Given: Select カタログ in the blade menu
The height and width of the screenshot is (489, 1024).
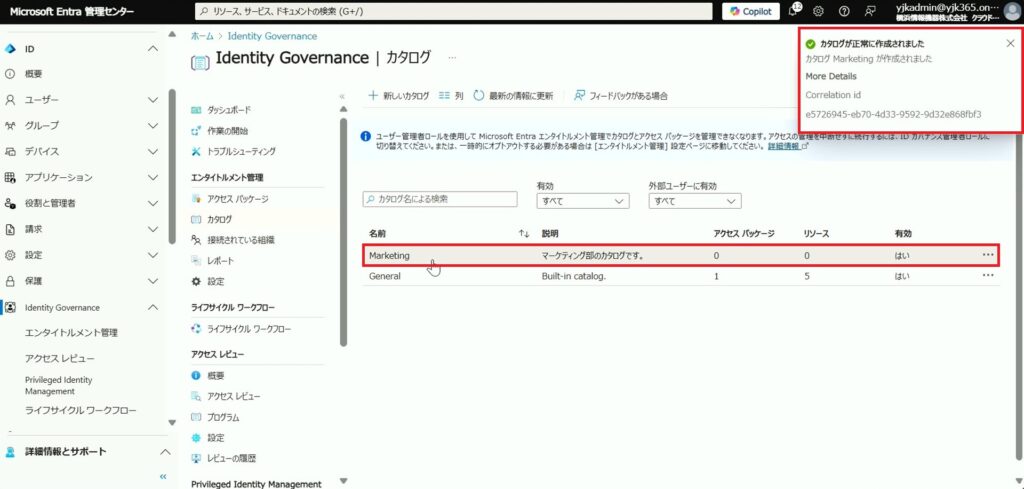Looking at the screenshot, I should (x=219, y=219).
